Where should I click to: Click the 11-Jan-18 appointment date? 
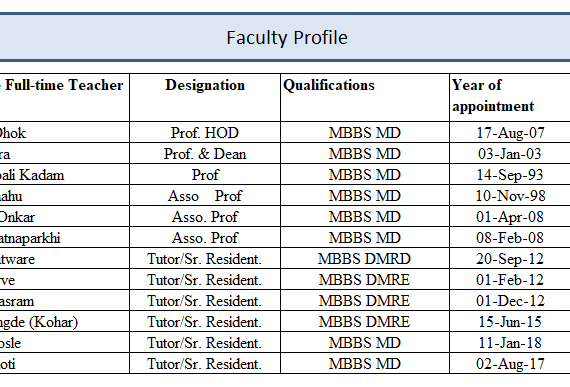(510, 342)
